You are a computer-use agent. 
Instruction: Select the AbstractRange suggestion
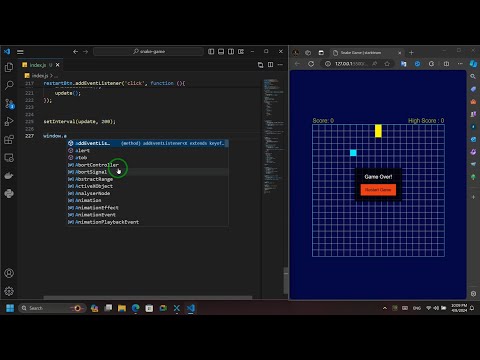tap(148, 179)
